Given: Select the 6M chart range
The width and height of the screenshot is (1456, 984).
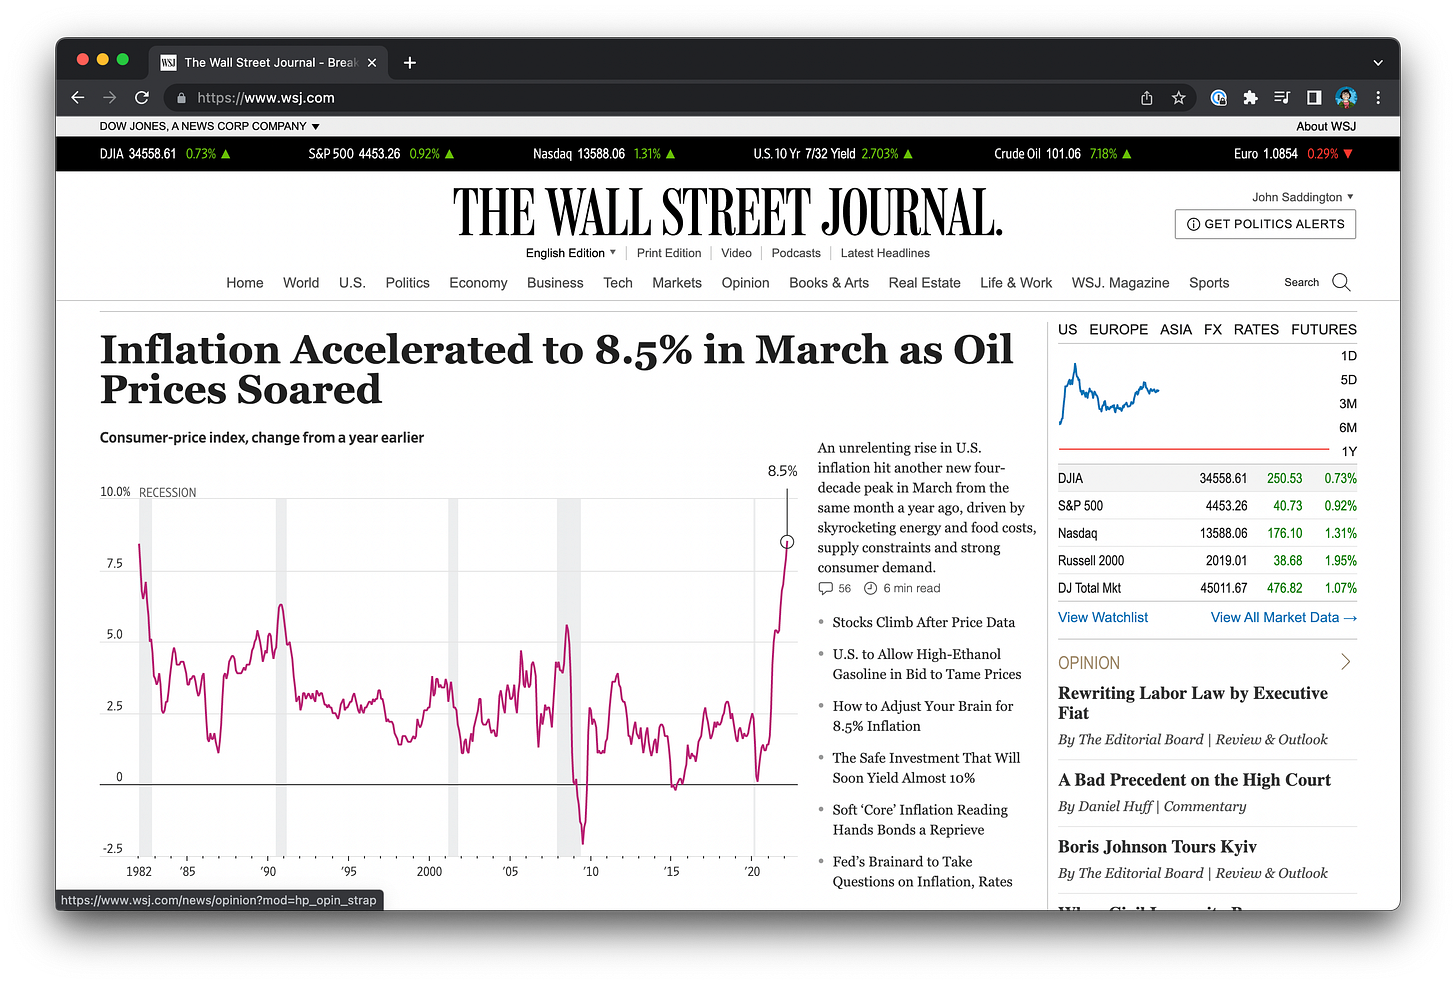Looking at the screenshot, I should [1348, 428].
